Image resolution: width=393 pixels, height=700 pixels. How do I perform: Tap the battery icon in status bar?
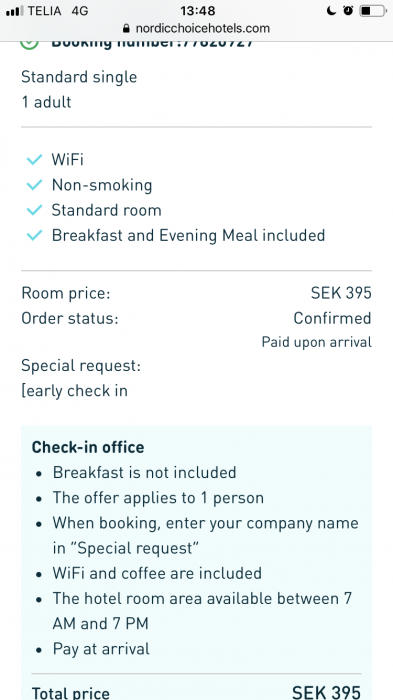click(x=373, y=11)
